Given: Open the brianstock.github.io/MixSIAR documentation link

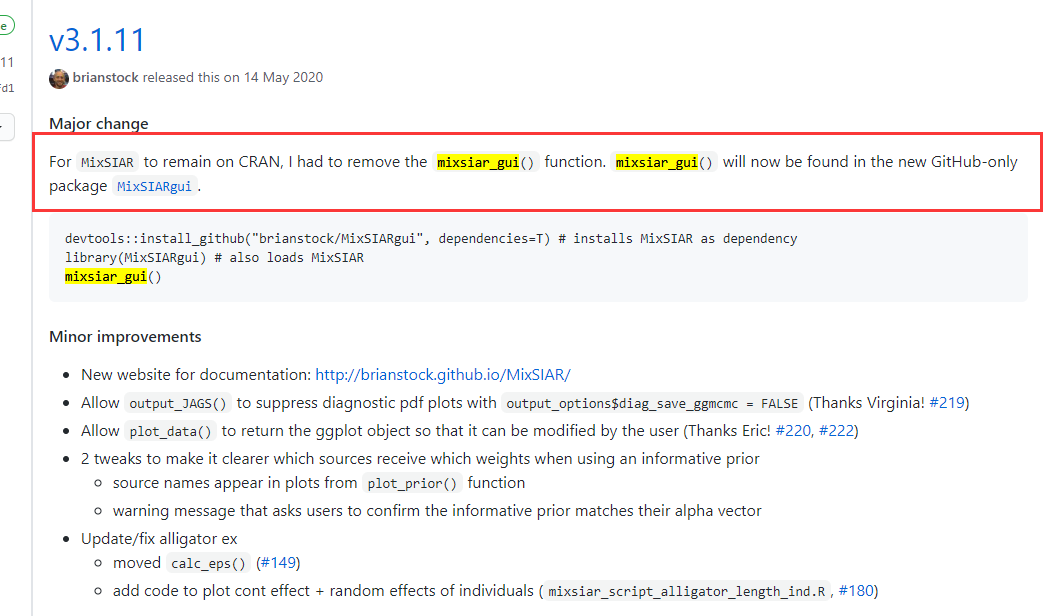Looking at the screenshot, I should pos(442,375).
